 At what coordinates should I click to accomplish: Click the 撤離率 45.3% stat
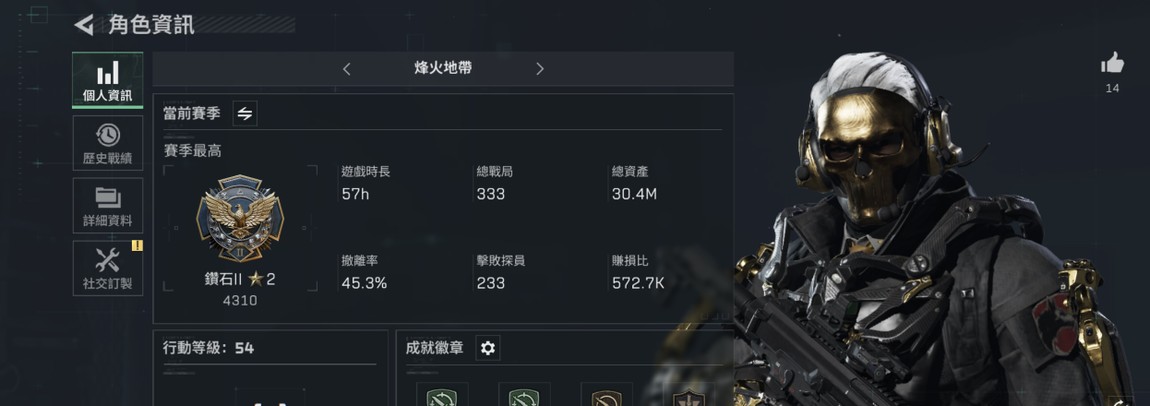click(x=365, y=272)
